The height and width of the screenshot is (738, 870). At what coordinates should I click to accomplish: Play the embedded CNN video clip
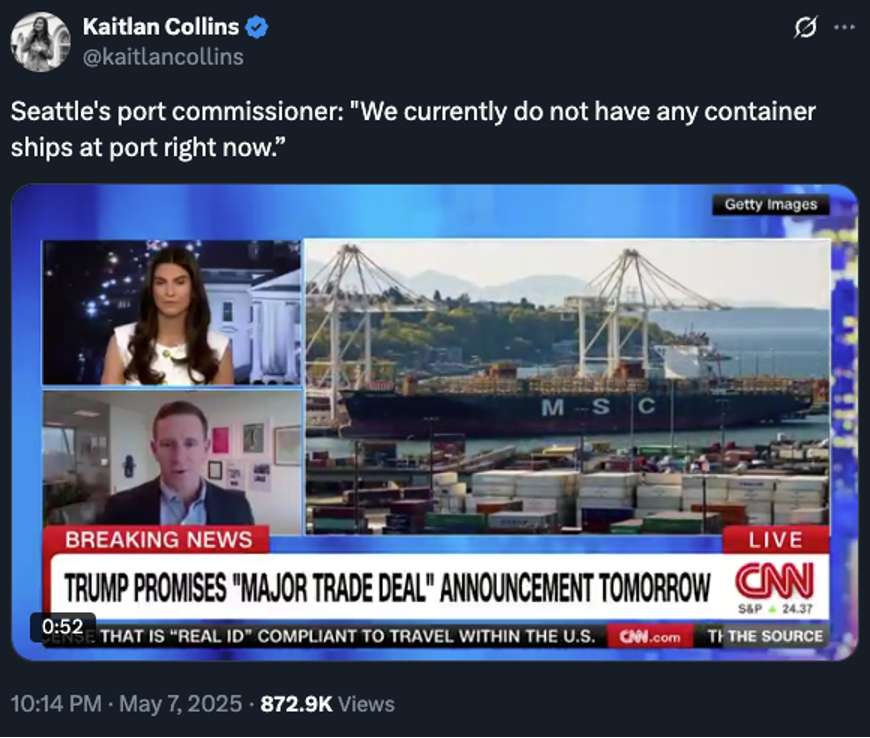point(434,422)
